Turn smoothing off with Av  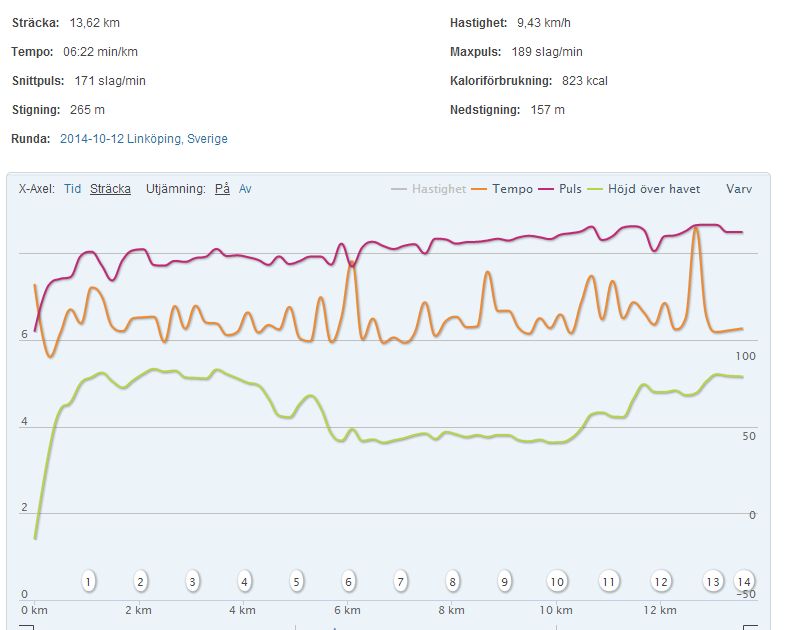pyautogui.click(x=245, y=188)
